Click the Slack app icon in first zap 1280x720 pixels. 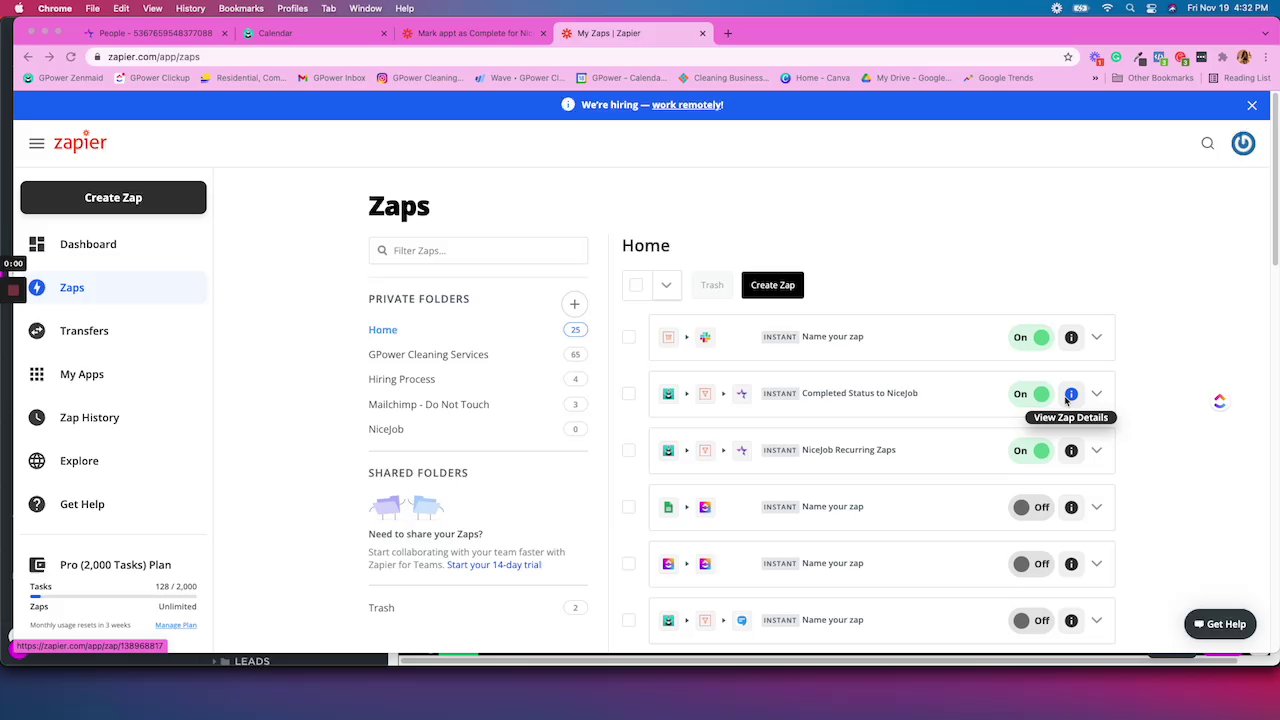705,338
